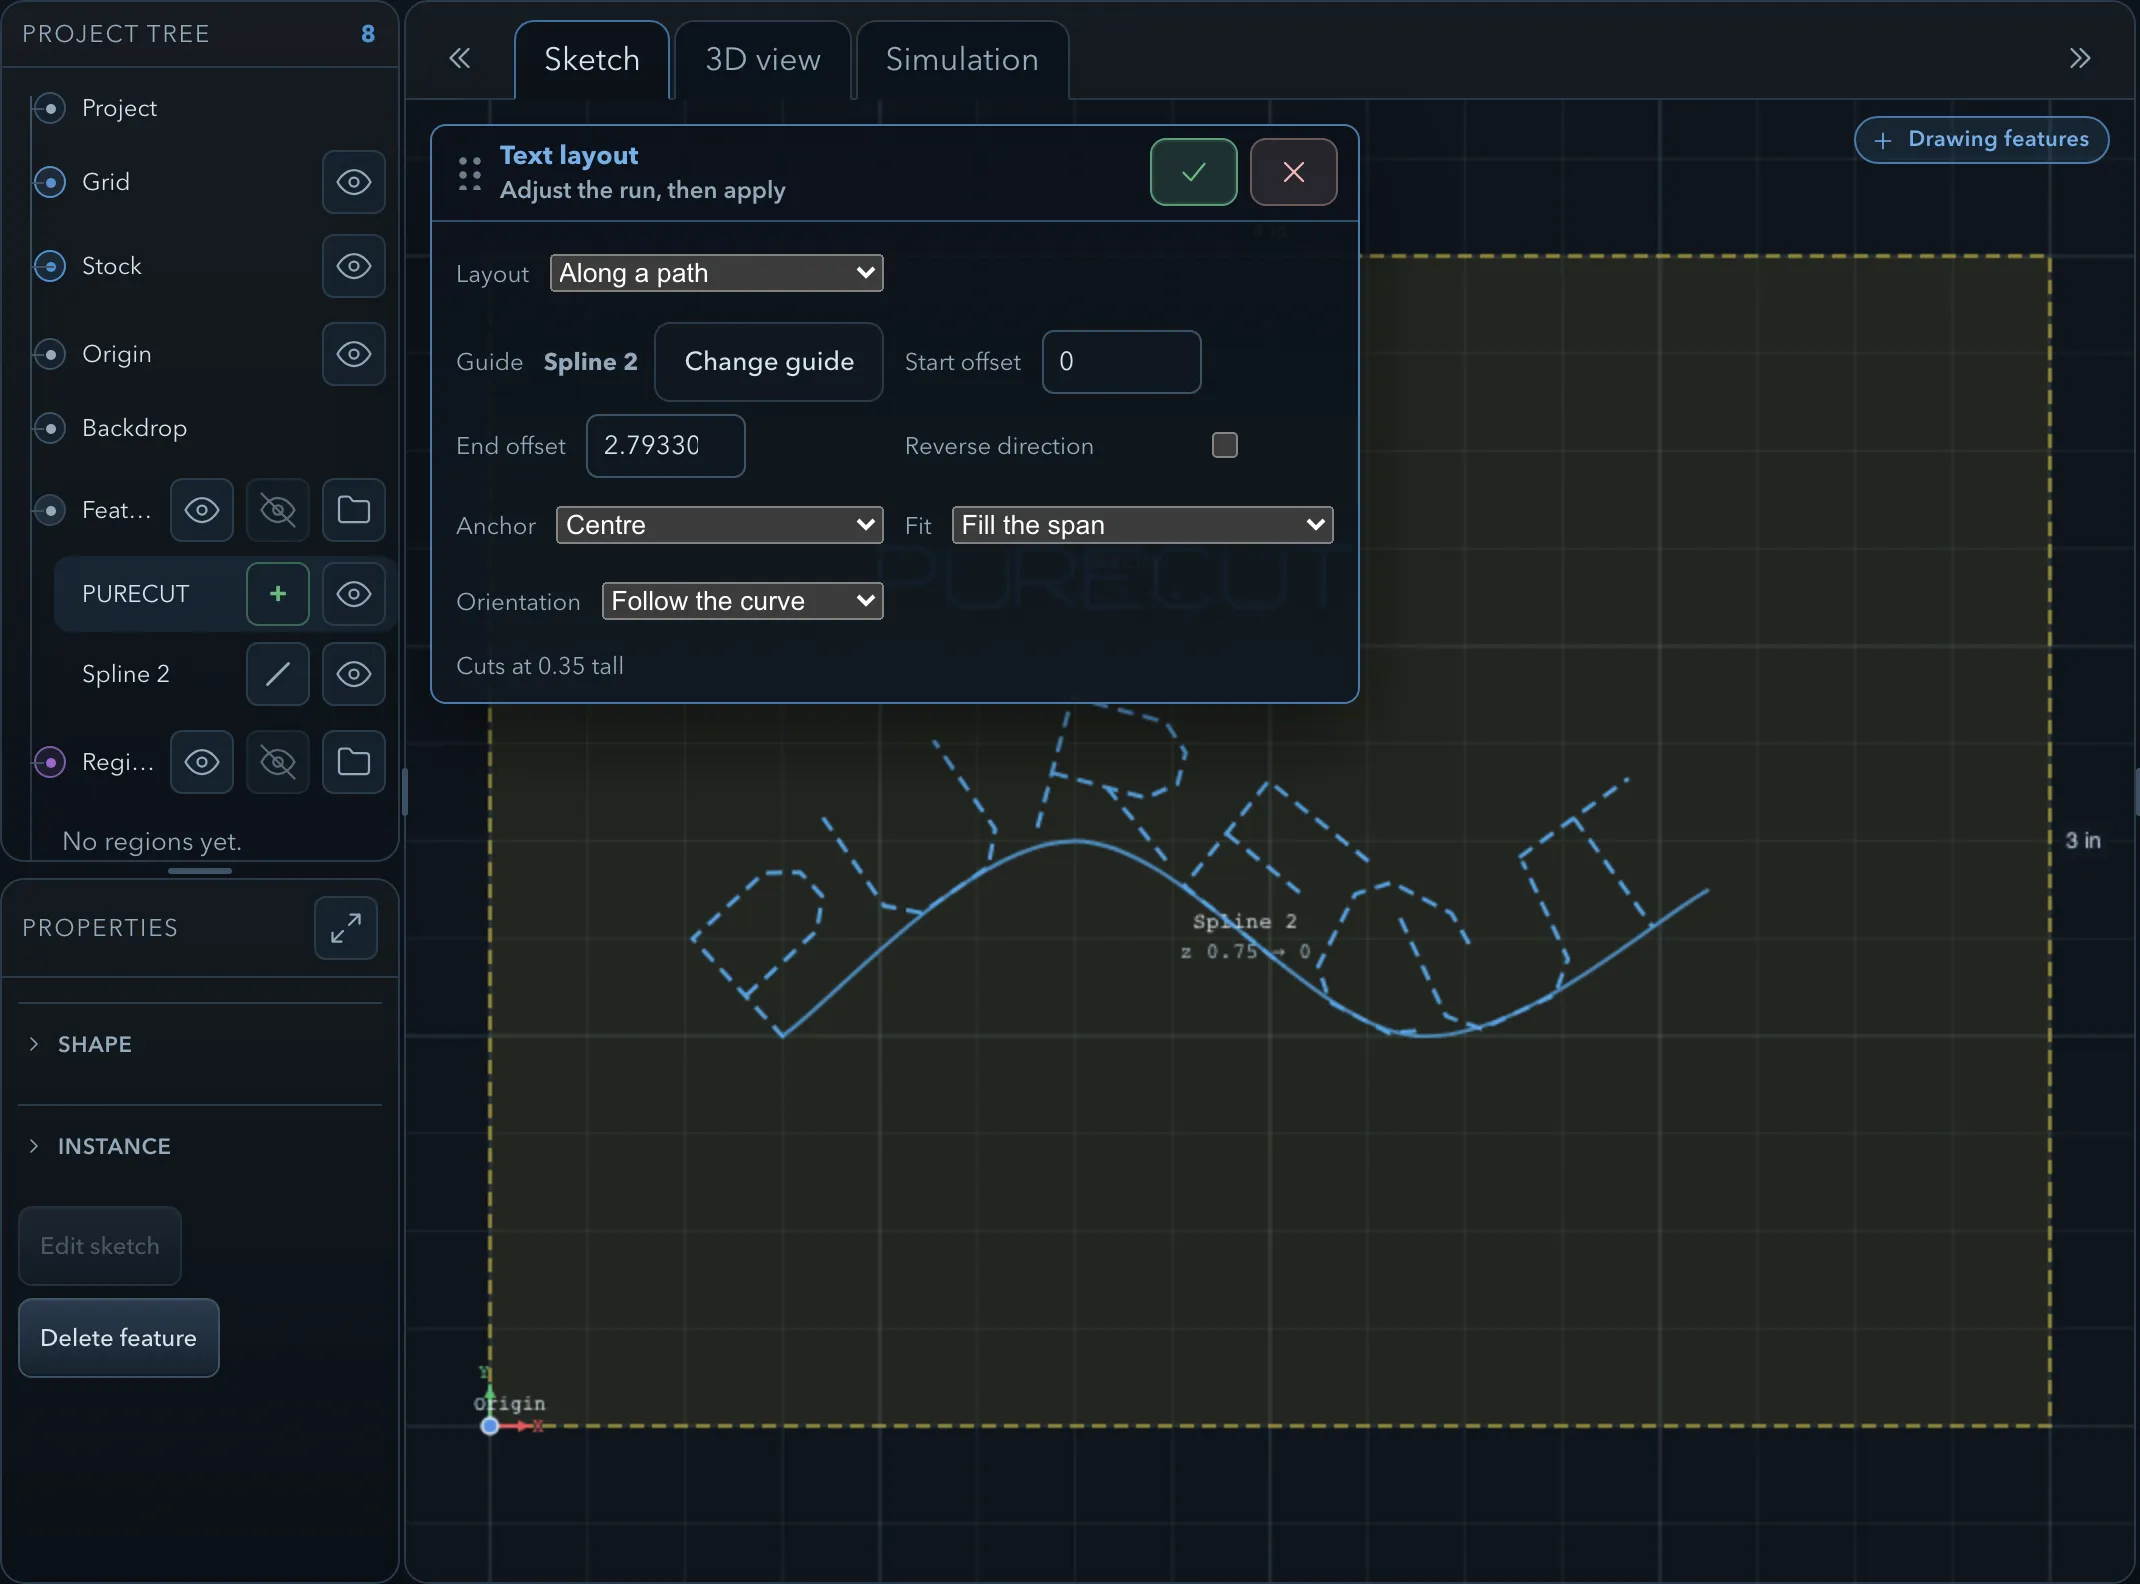Collapse the right side with the double chevron

click(2080, 58)
